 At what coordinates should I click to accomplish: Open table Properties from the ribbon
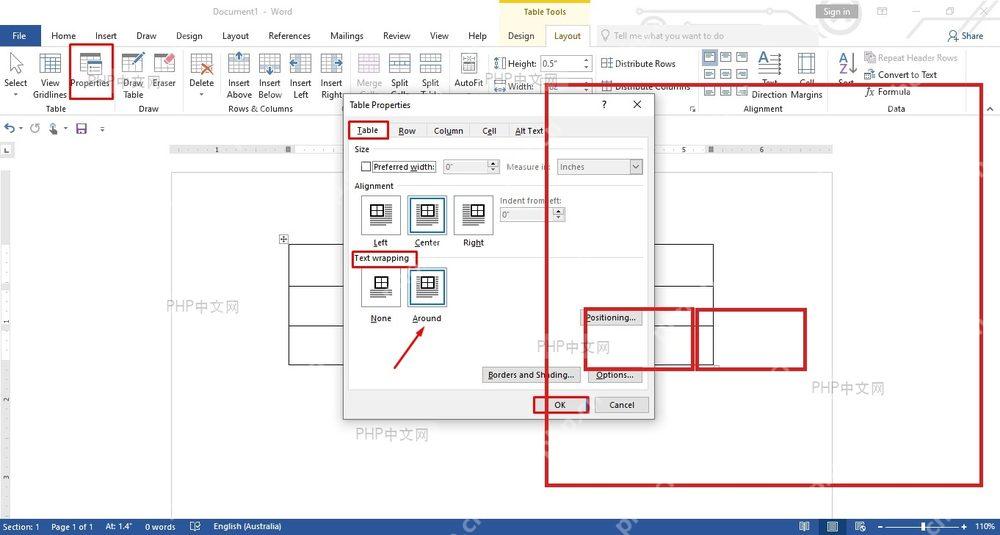[x=90, y=71]
